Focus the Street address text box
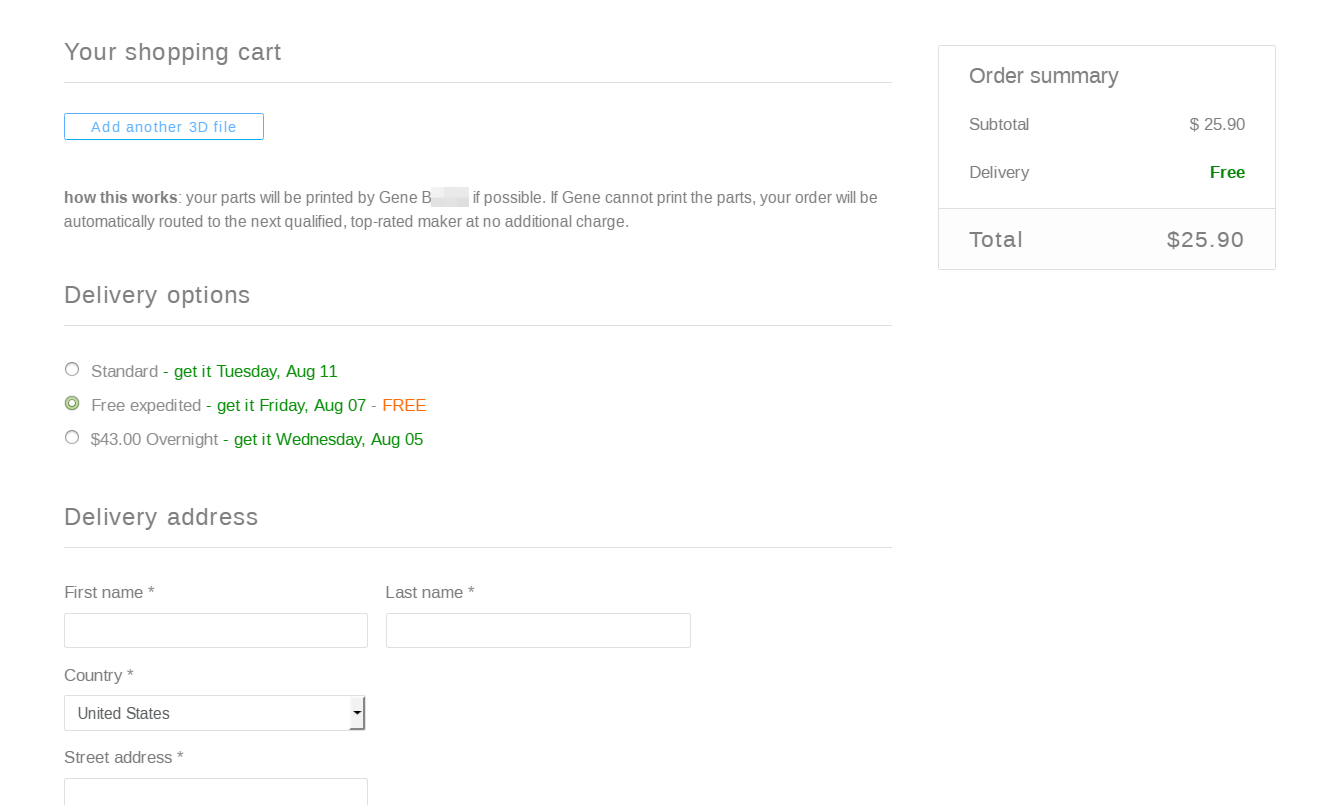Screen dimensions: 1327x805 (216, 792)
